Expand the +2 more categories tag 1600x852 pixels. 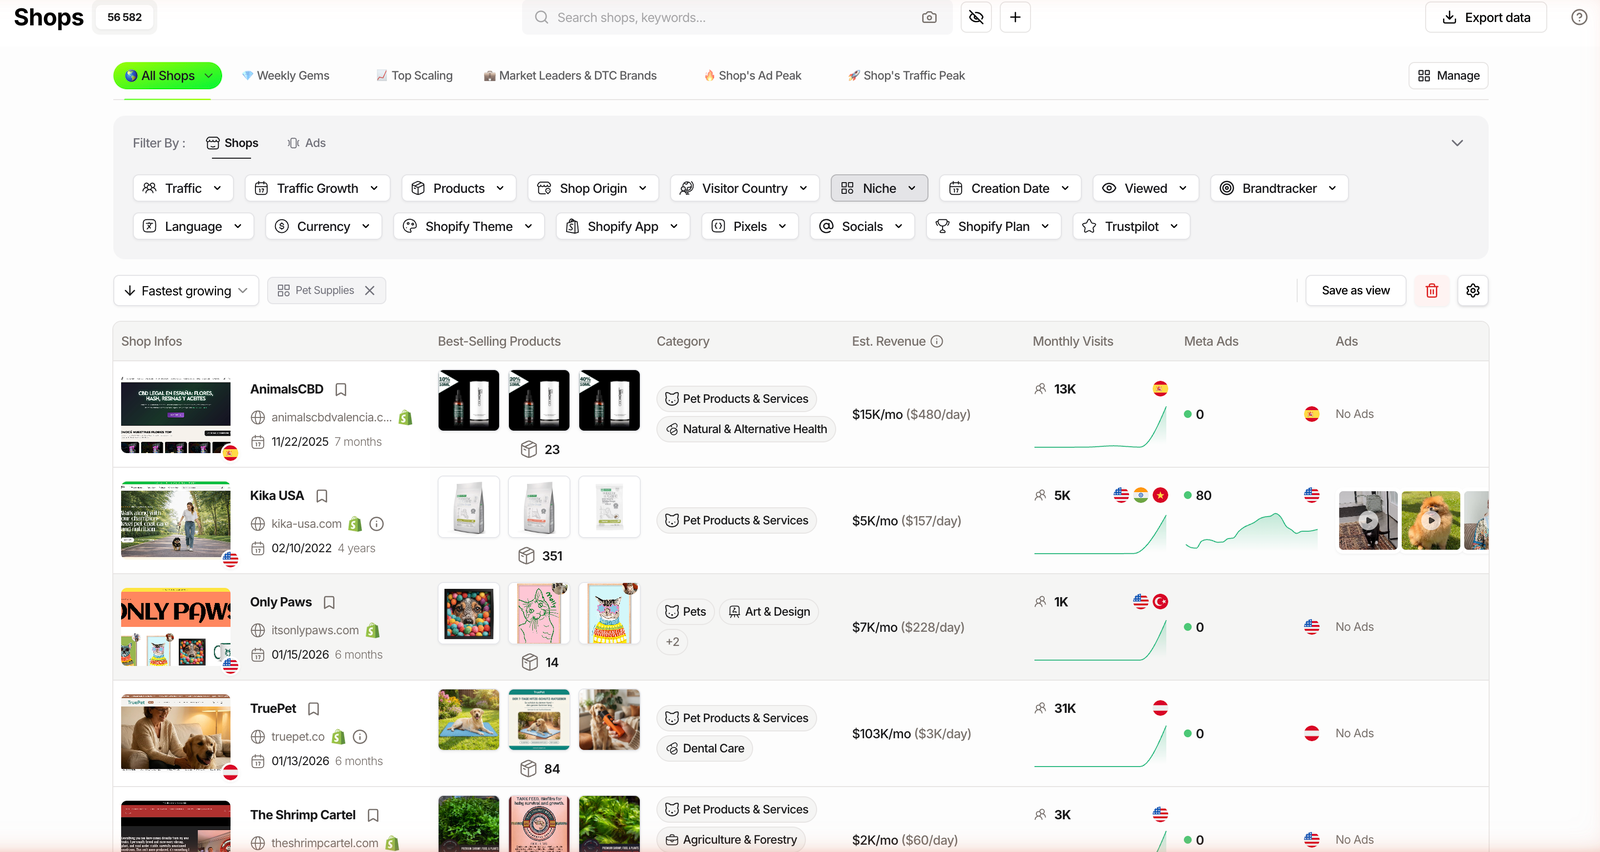(x=673, y=642)
